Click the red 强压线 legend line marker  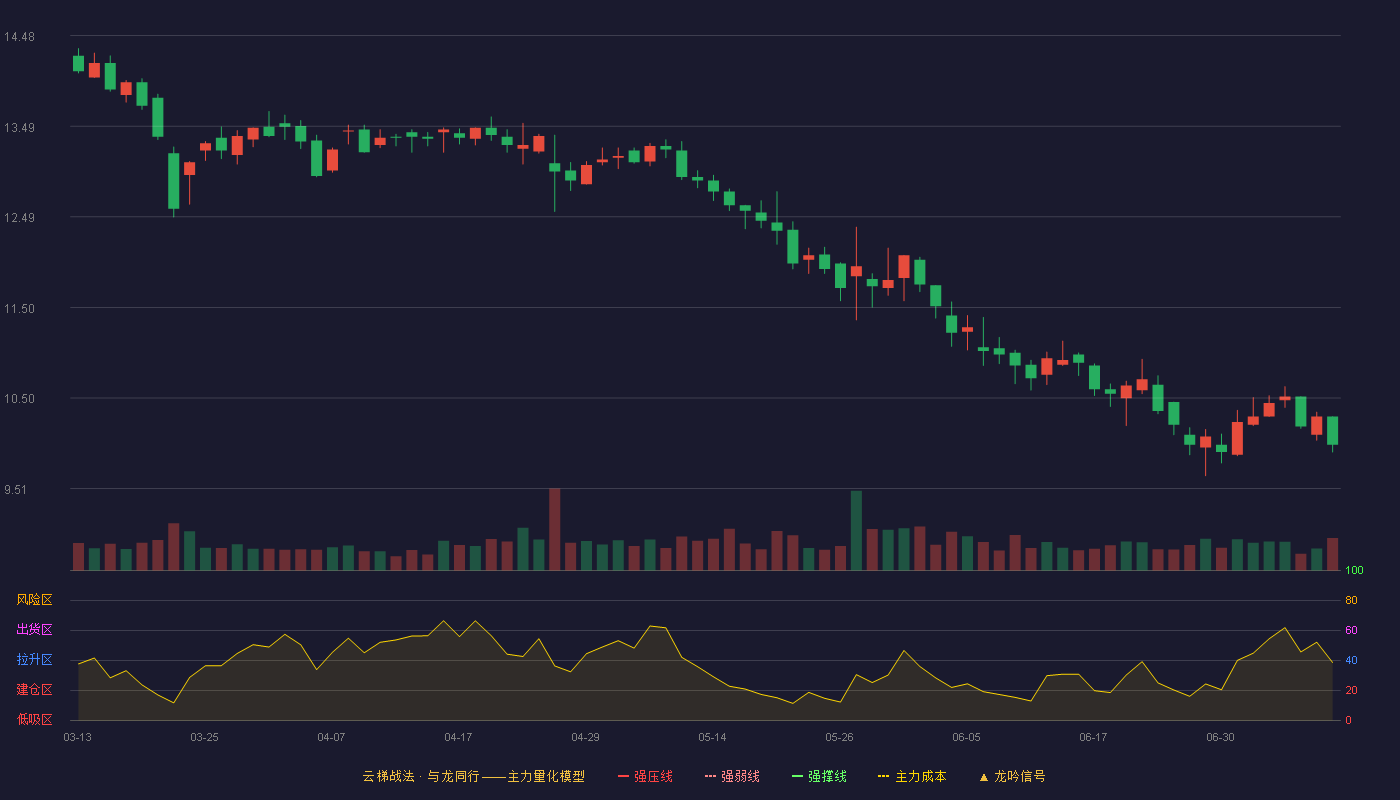click(624, 776)
